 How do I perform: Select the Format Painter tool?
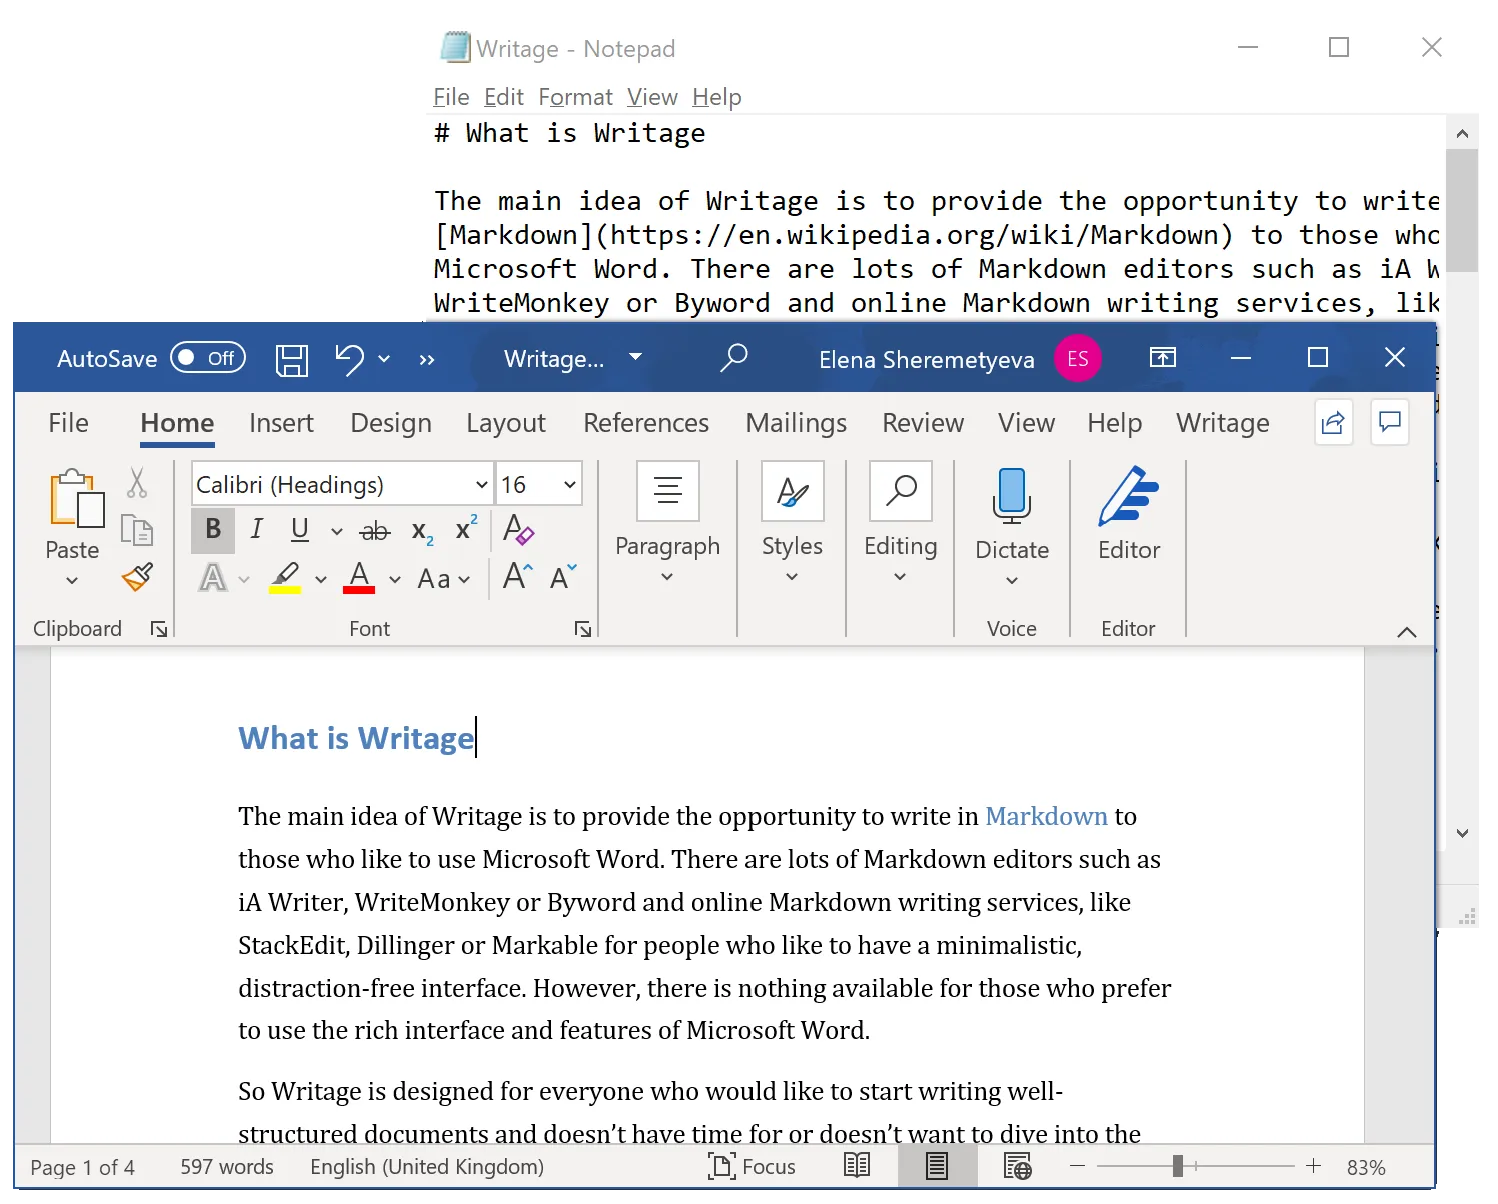click(137, 578)
